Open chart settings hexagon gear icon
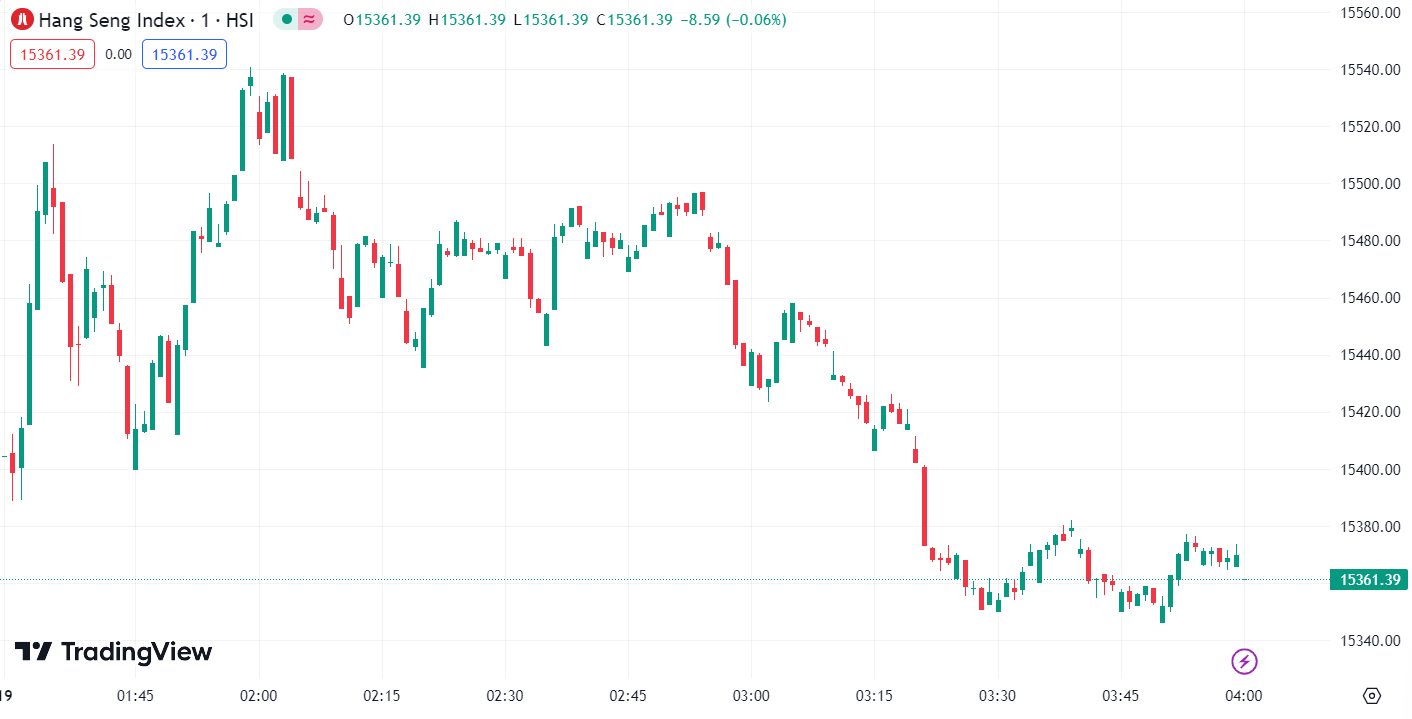The image size is (1412, 719). tap(1372, 696)
